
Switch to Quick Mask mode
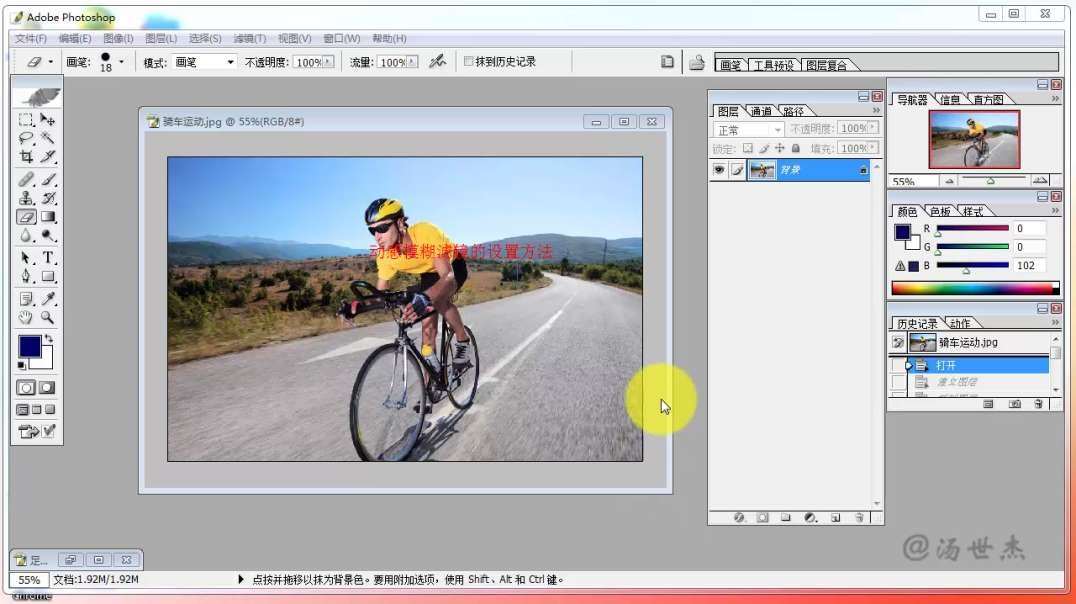coord(47,388)
